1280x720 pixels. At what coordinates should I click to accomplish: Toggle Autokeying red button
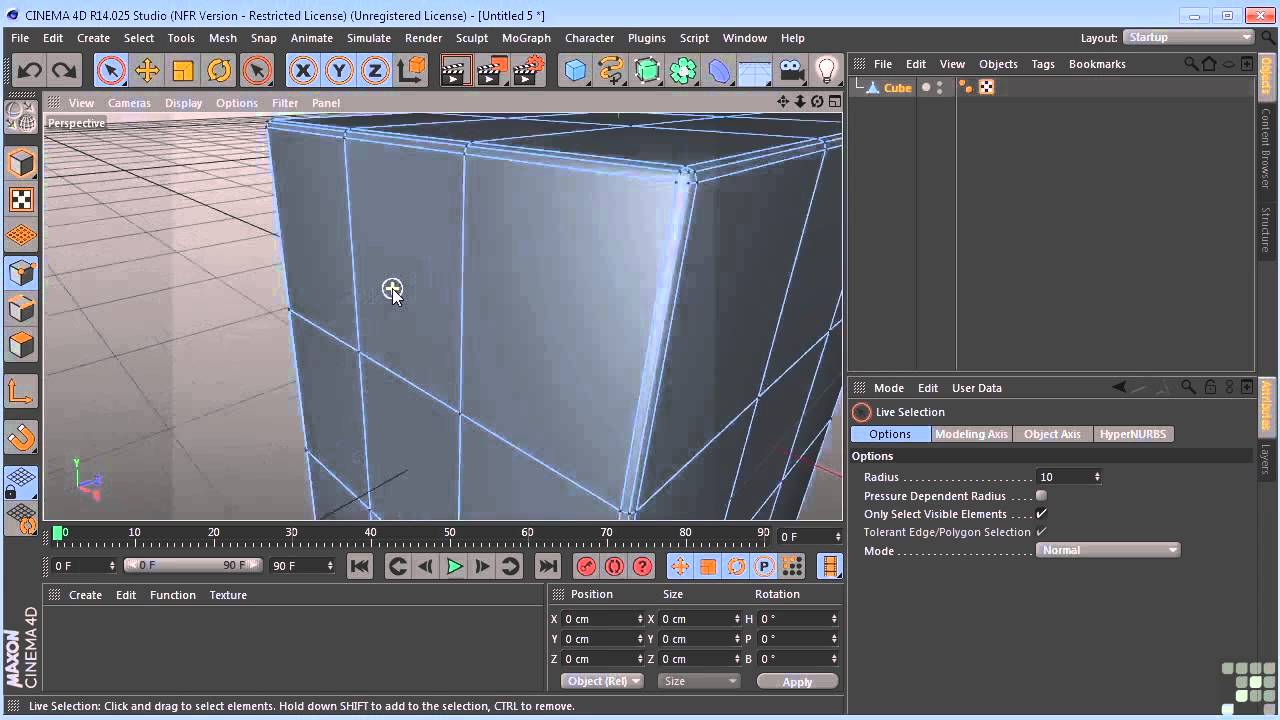[614, 566]
